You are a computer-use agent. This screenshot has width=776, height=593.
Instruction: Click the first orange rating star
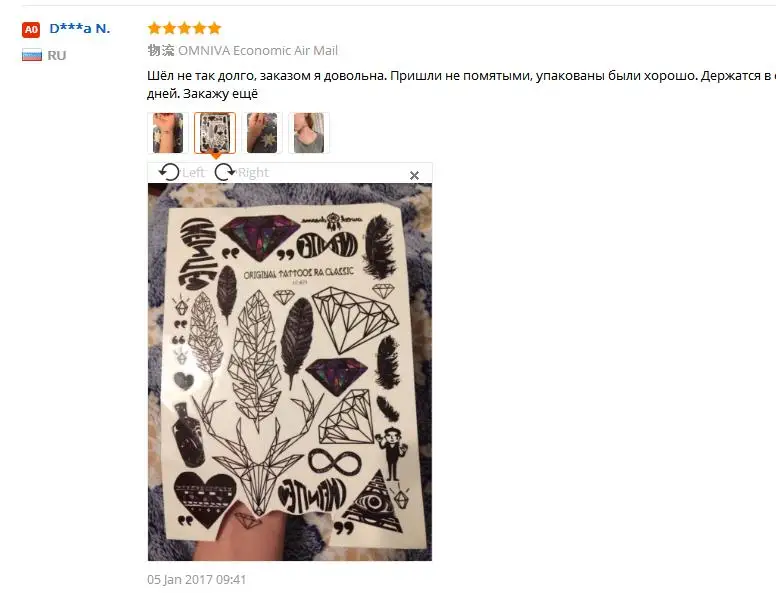(154, 28)
